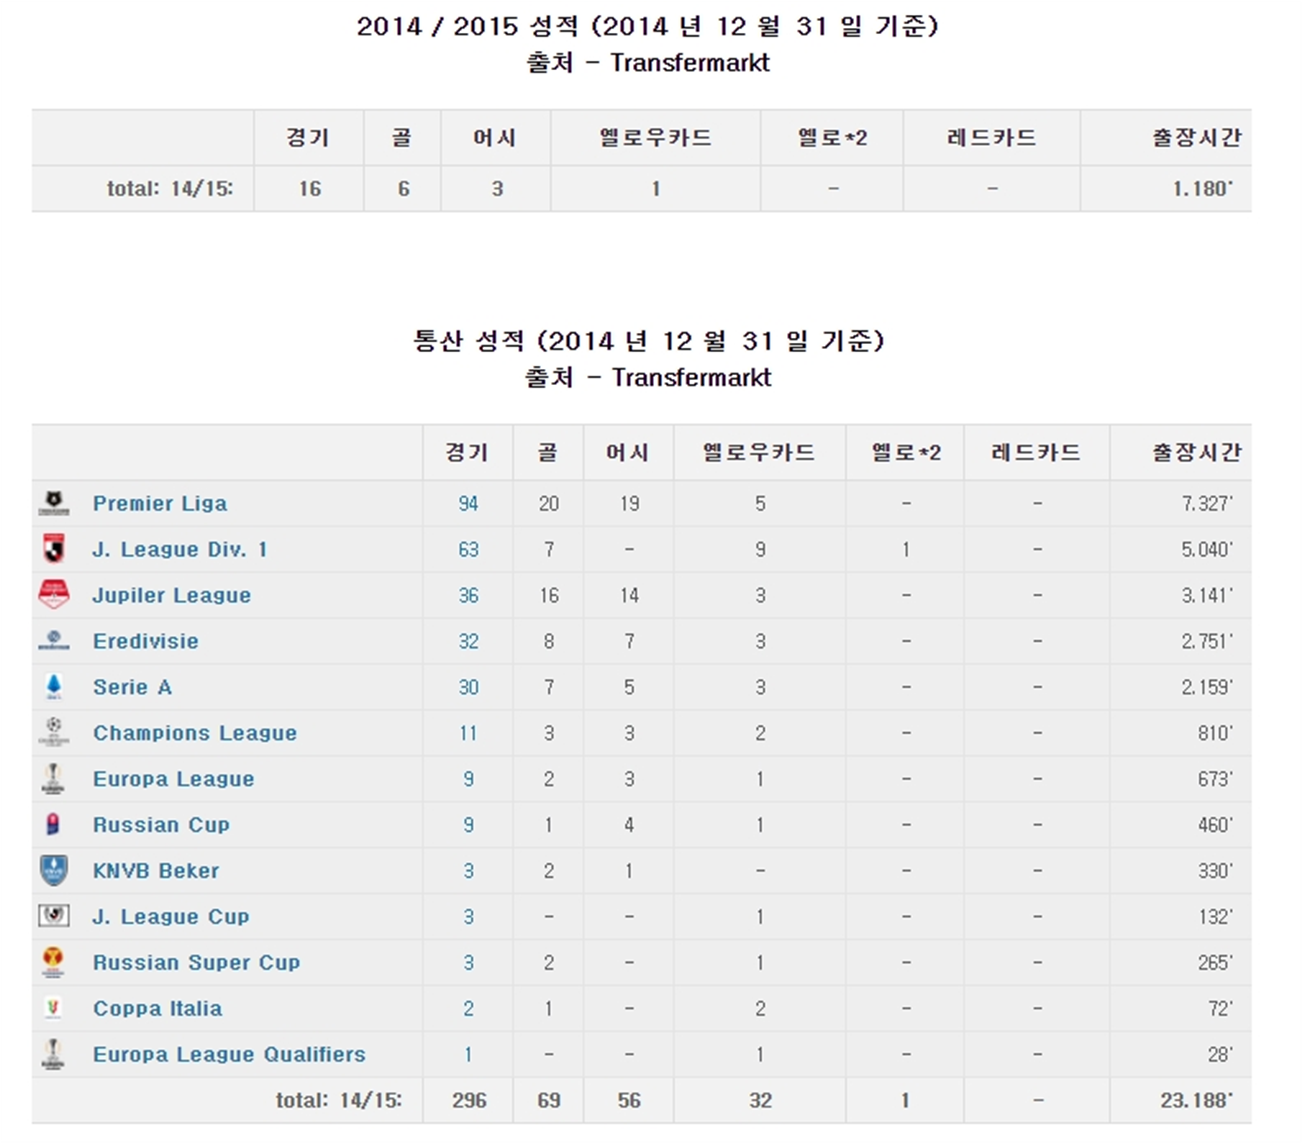Click the 11 matches link for Champions League
The height and width of the screenshot is (1143, 1302).
coord(468,734)
